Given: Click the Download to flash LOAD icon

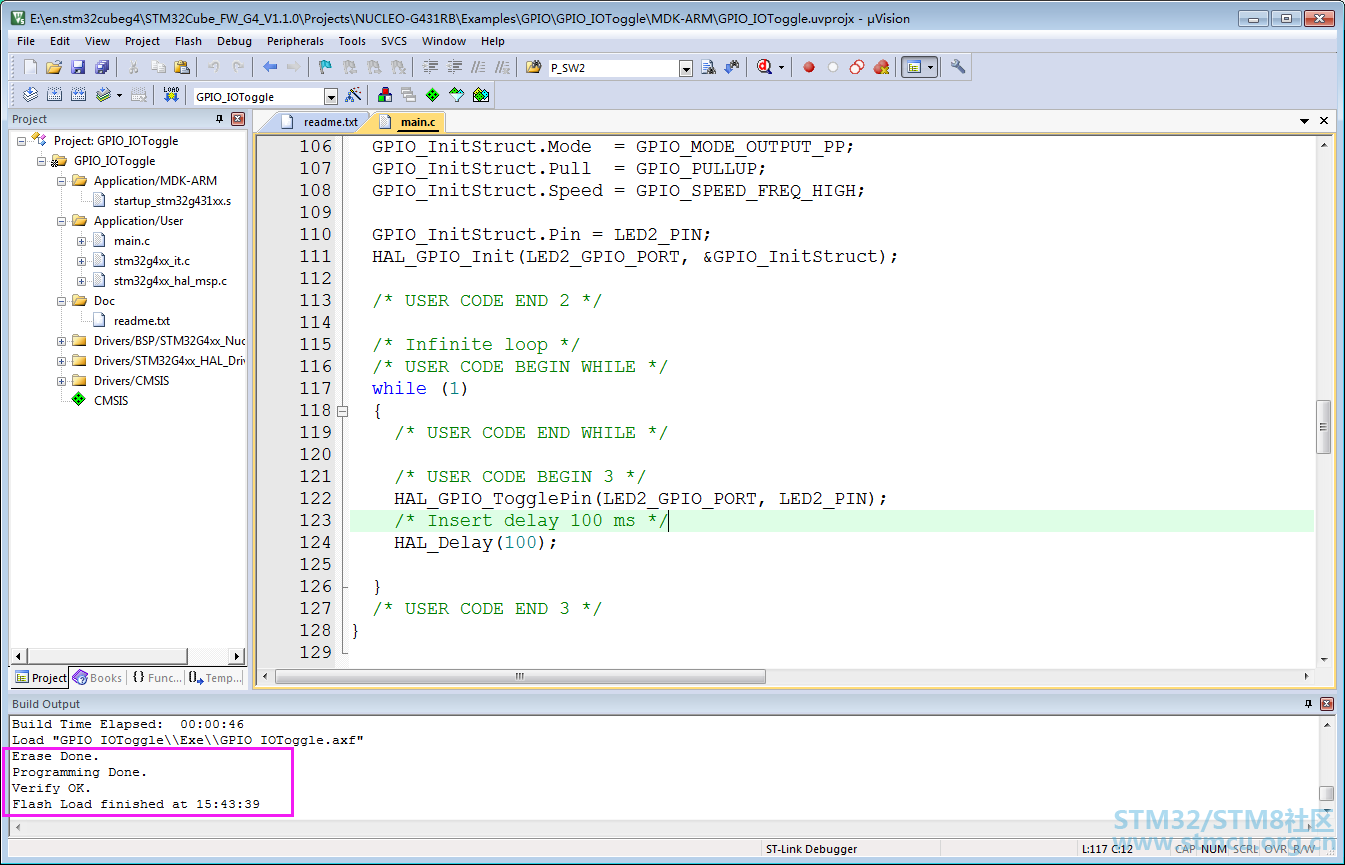Looking at the screenshot, I should [x=171, y=95].
